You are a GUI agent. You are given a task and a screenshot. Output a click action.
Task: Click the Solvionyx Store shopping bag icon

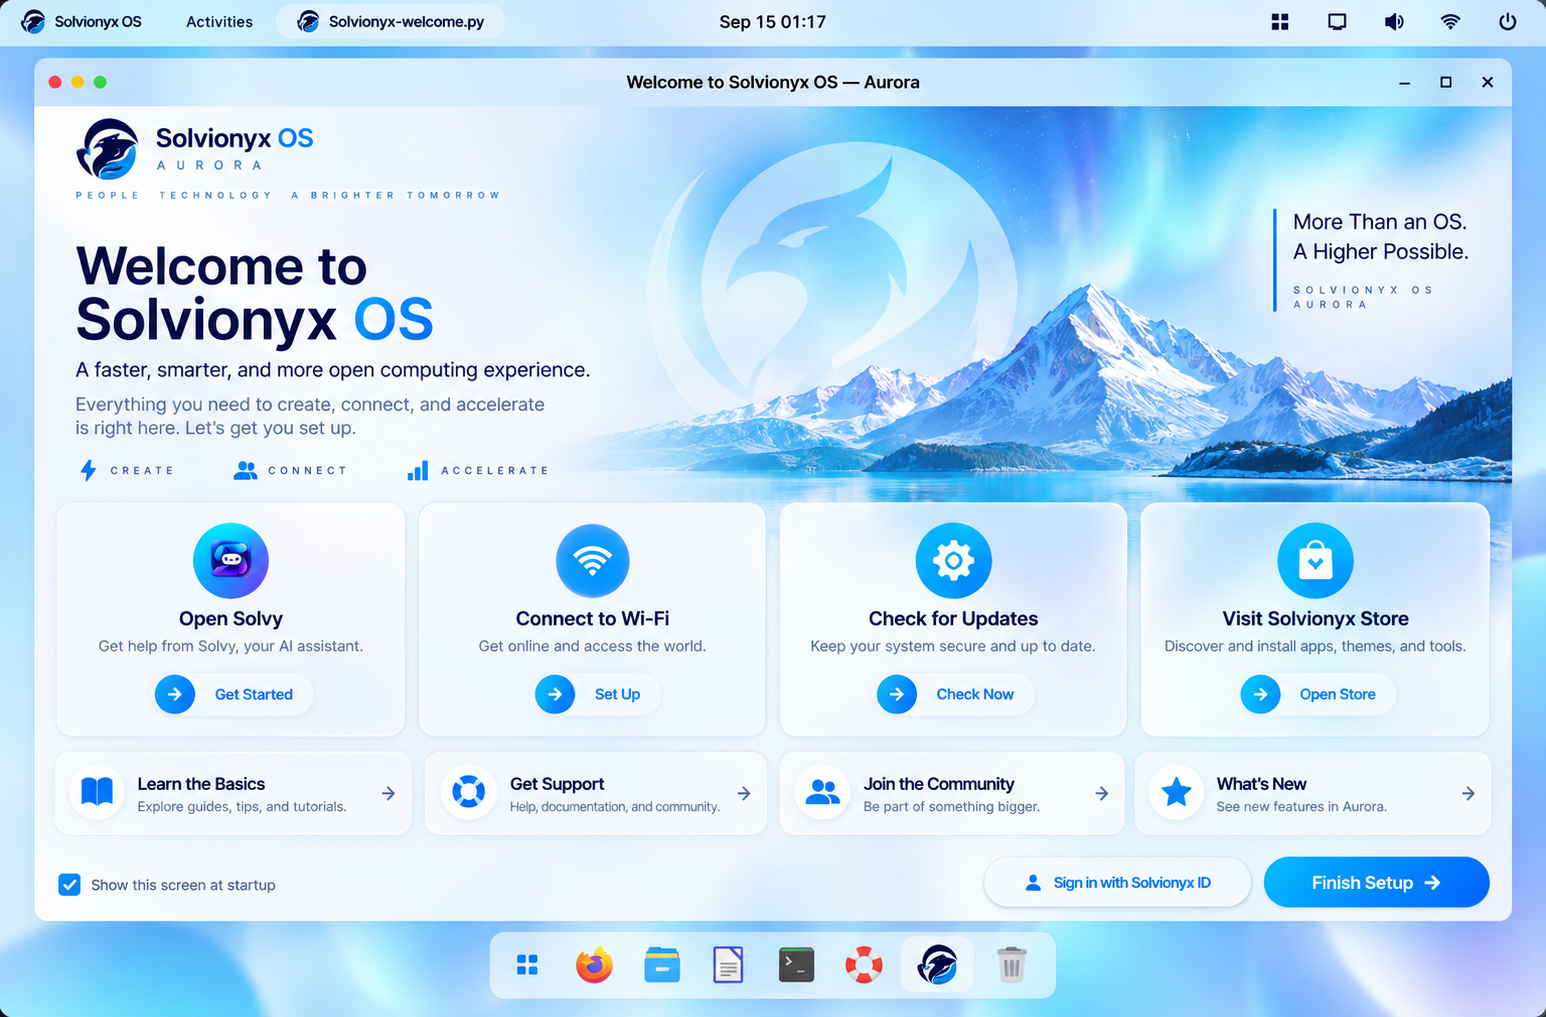tap(1315, 560)
